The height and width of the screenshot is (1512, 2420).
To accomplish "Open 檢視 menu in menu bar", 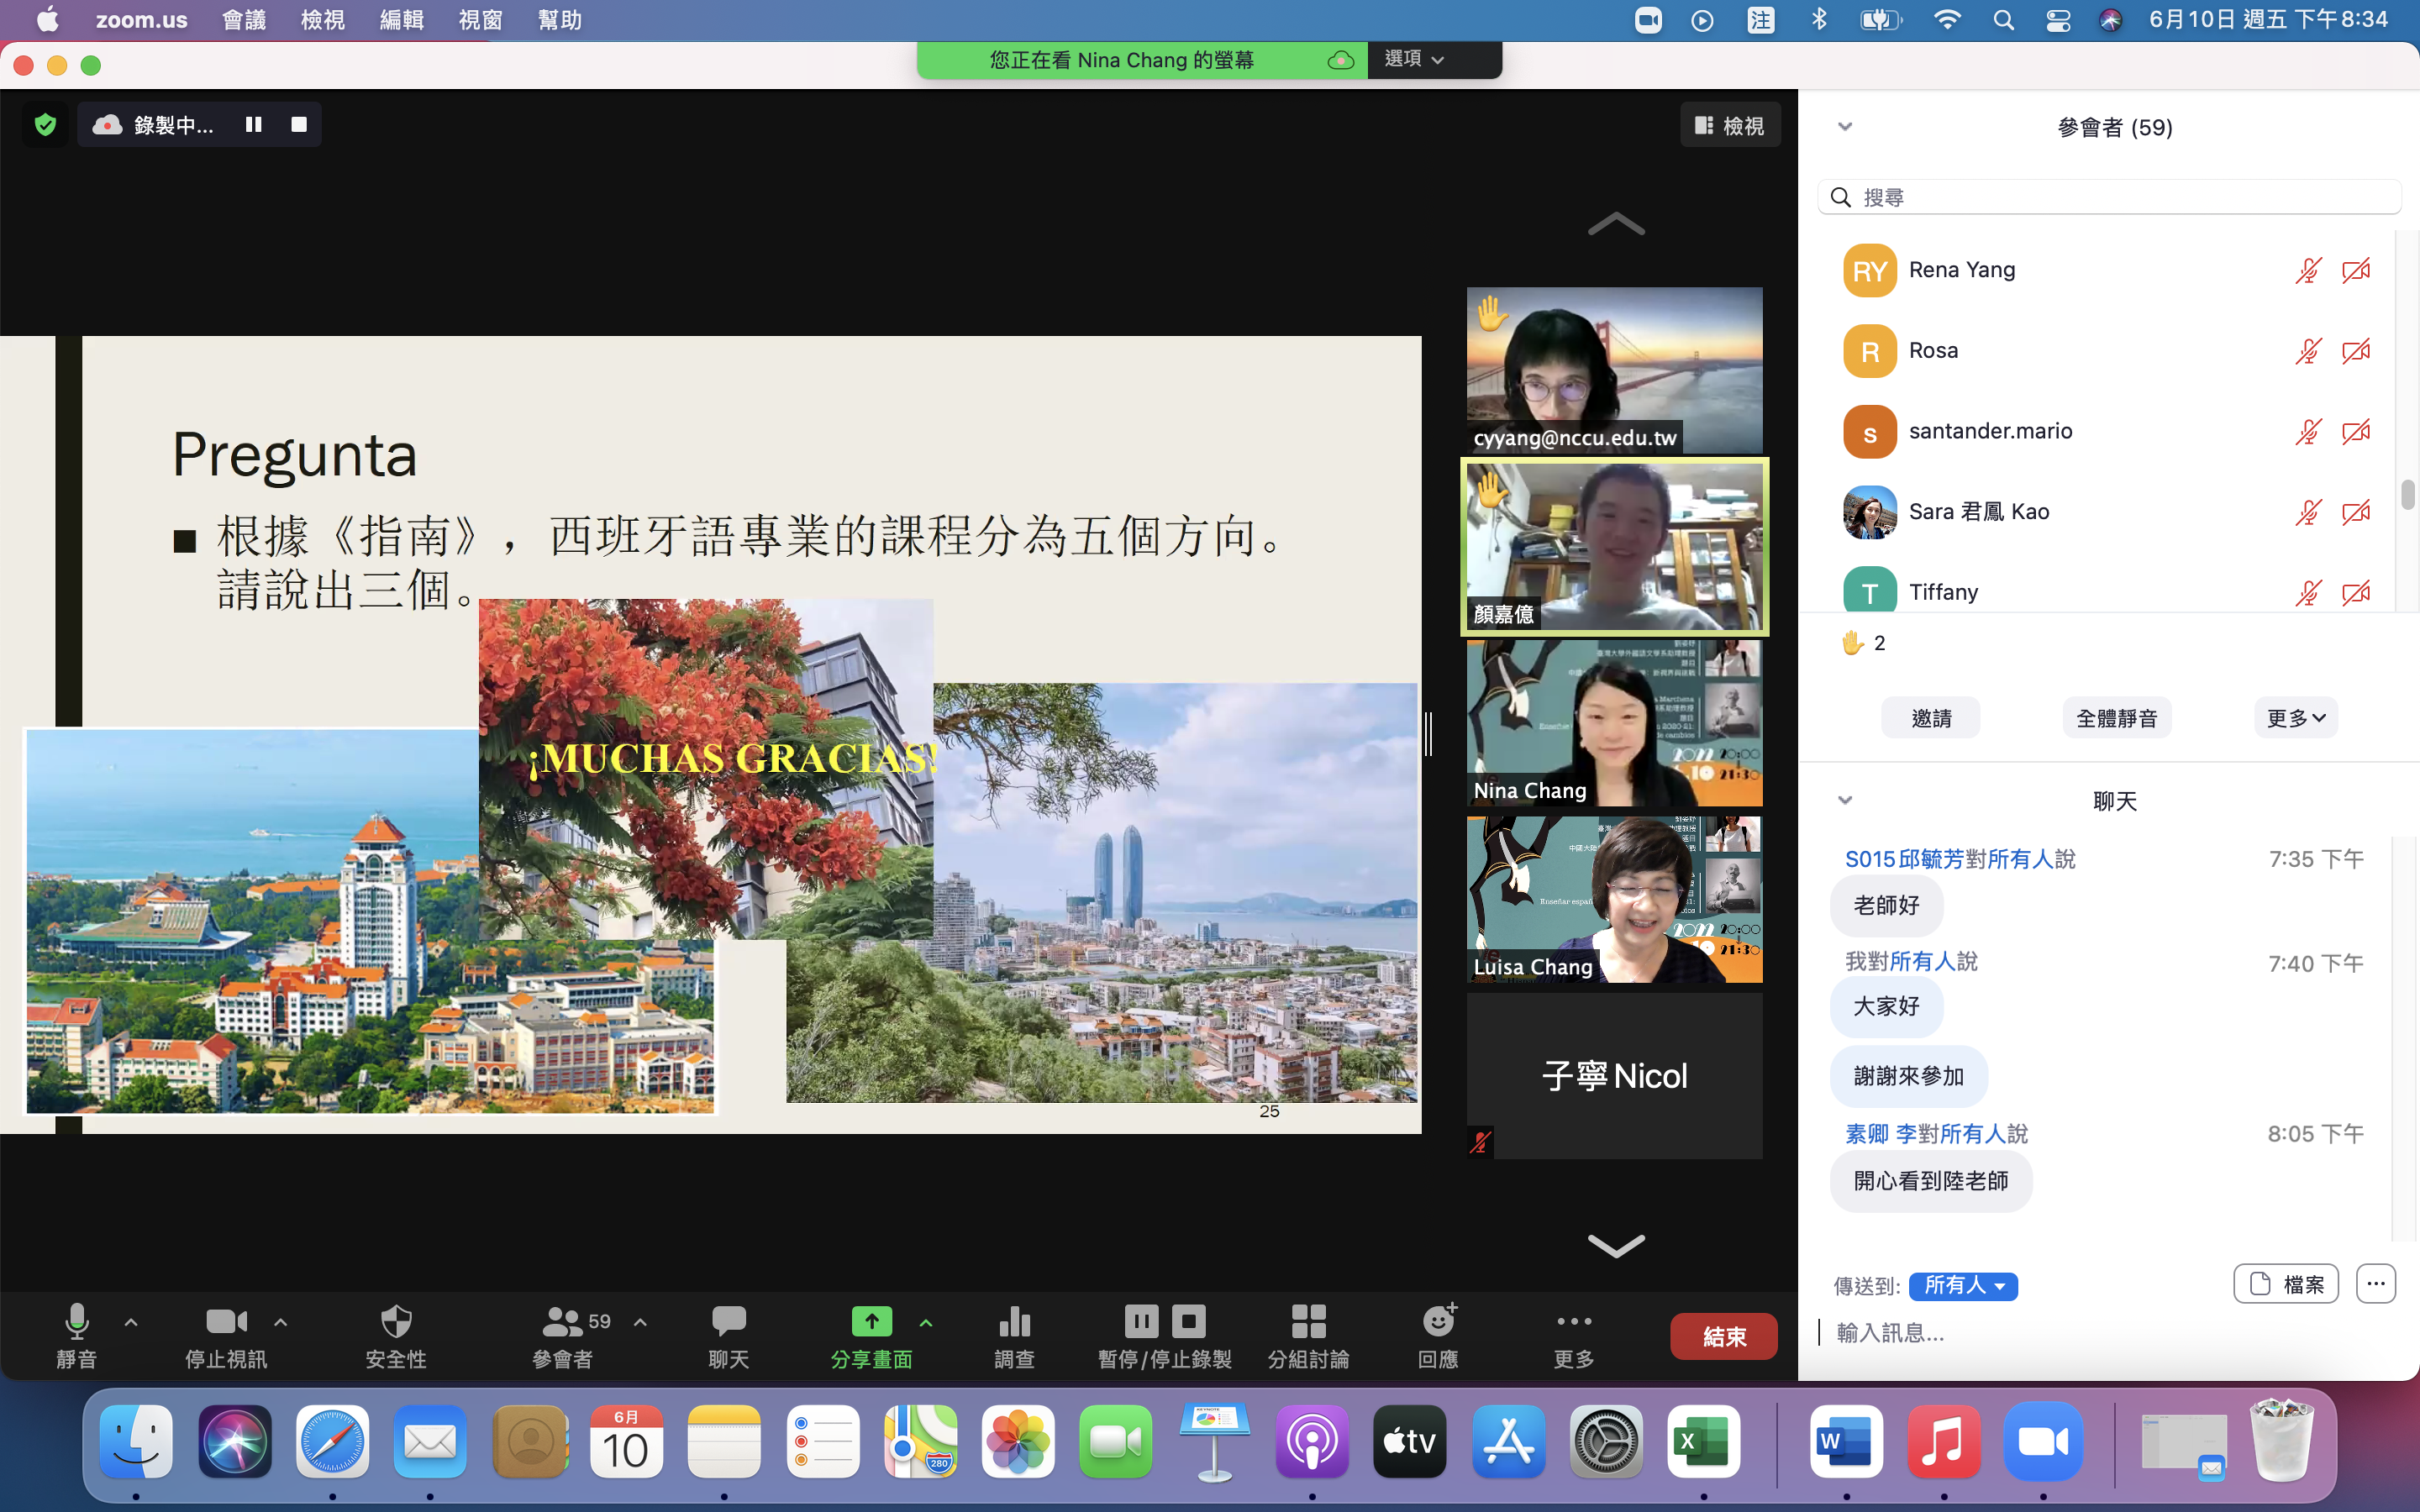I will pos(323,20).
